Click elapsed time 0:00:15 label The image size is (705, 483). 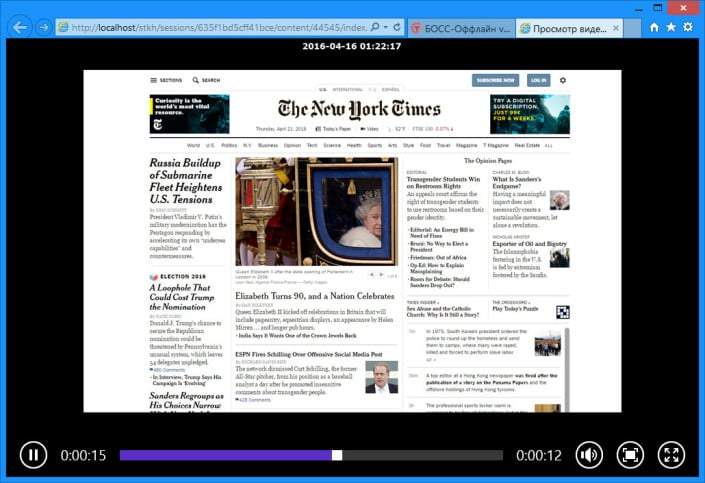click(x=83, y=456)
